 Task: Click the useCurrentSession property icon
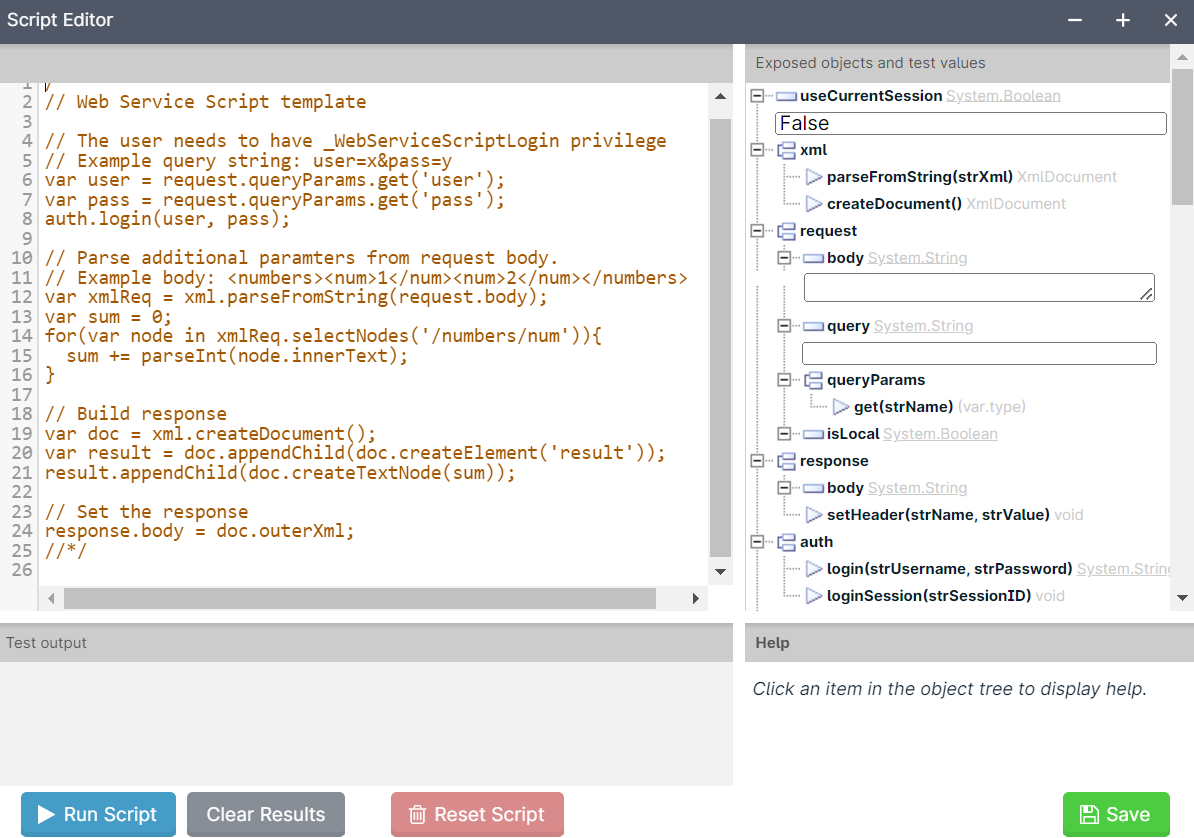787,96
